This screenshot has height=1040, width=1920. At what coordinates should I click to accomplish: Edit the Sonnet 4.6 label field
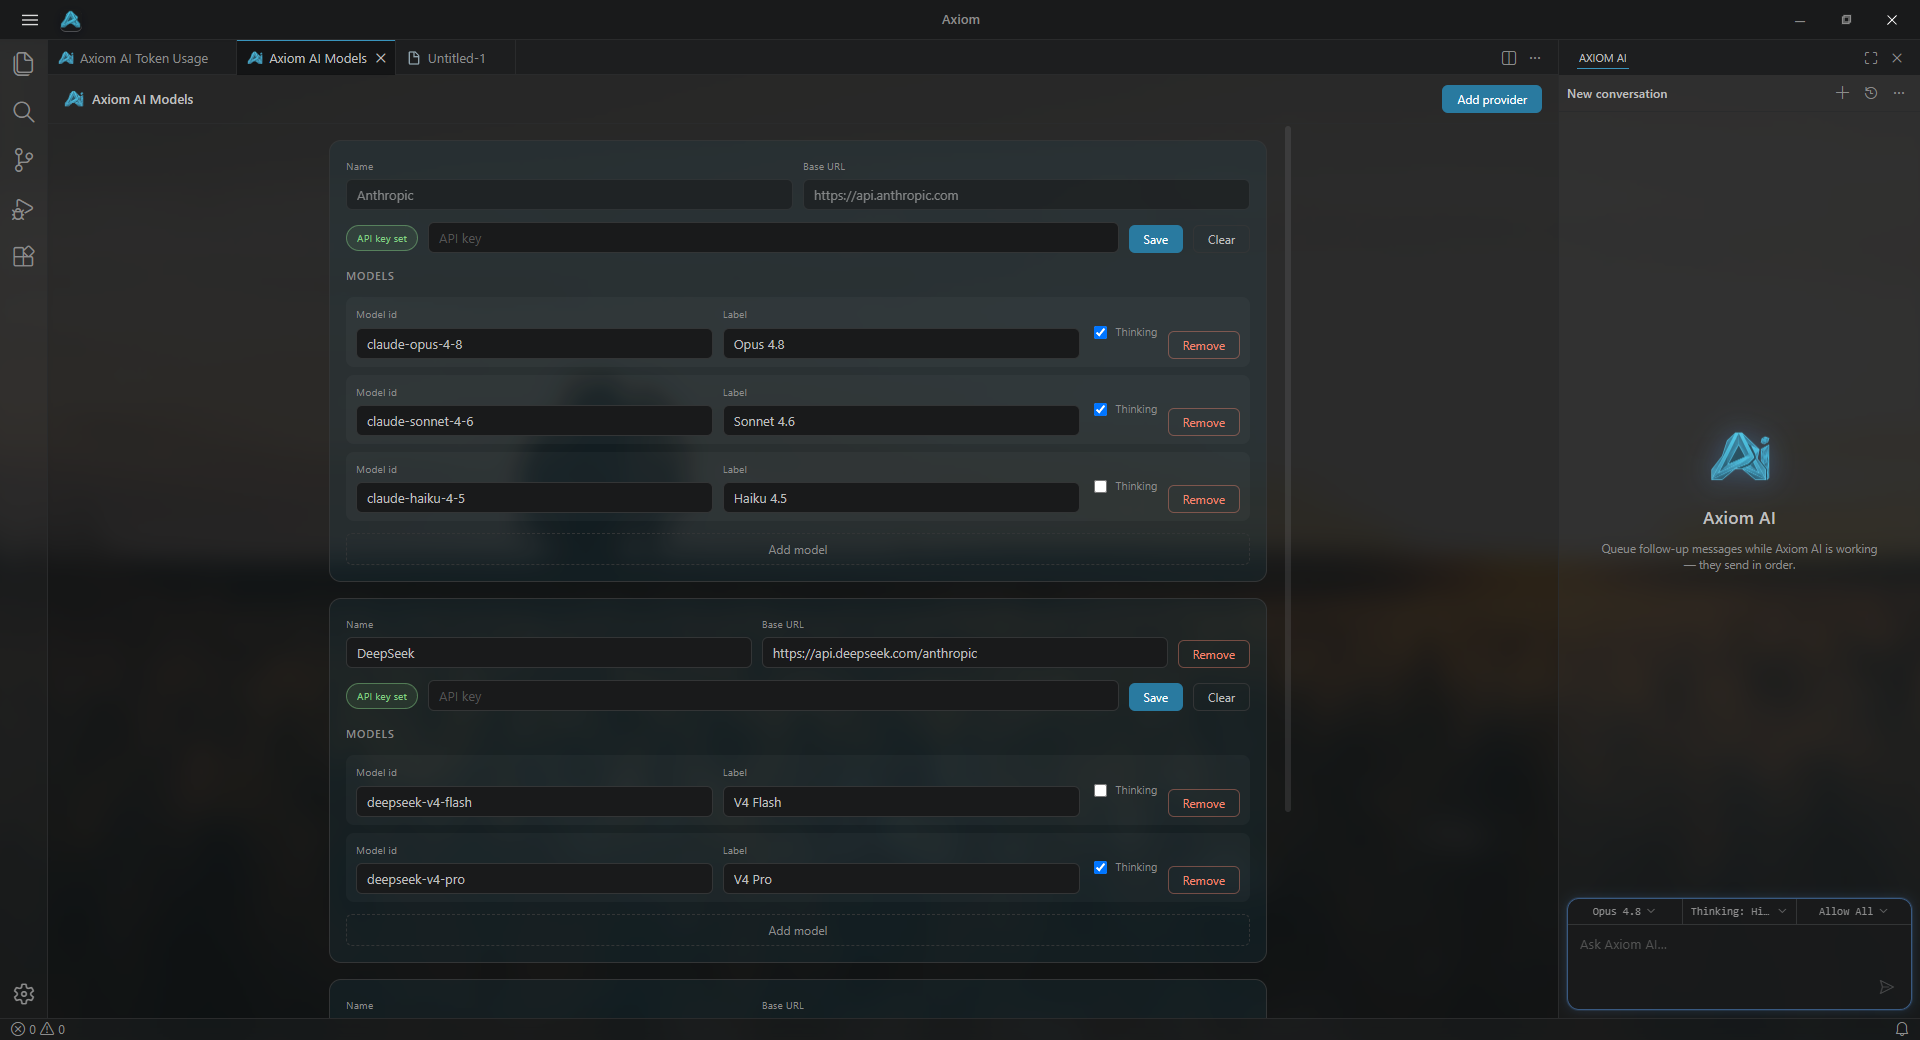point(900,421)
